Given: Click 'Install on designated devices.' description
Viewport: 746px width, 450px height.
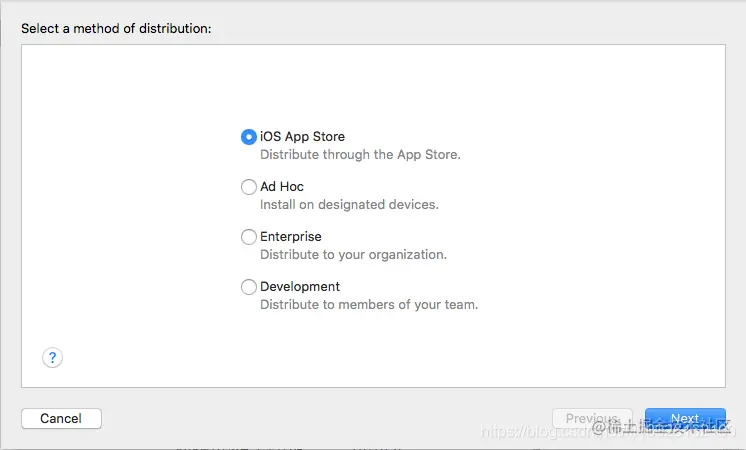Looking at the screenshot, I should point(349,205).
